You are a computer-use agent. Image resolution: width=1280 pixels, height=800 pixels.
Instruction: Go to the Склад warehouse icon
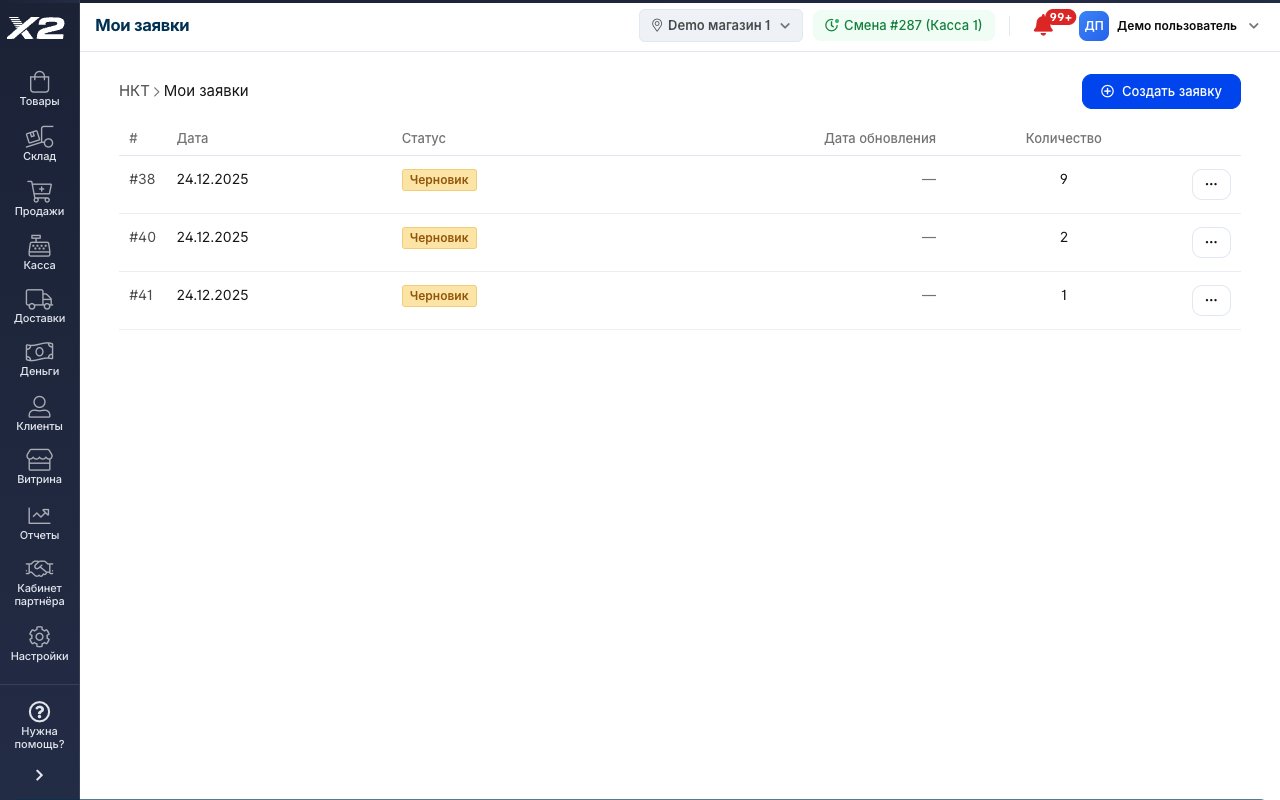coord(39,144)
